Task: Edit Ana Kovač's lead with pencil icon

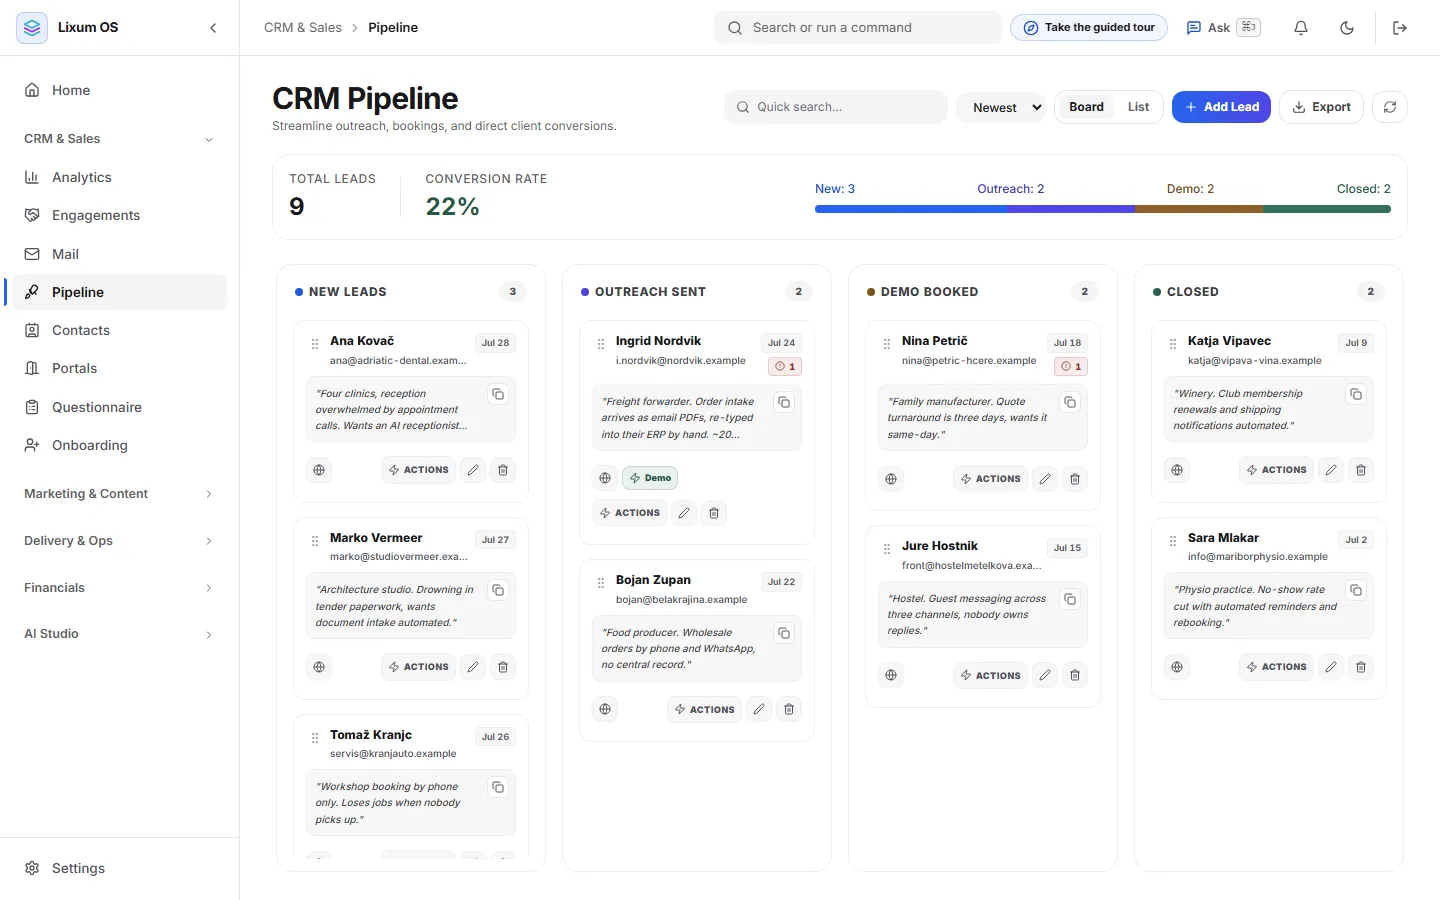Action: click(473, 470)
